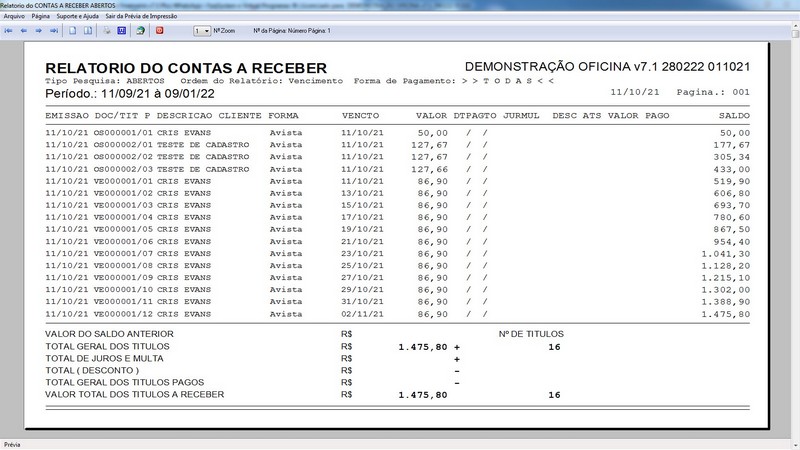Image resolution: width=800 pixels, height=450 pixels.
Task: Click the VALOR TOTAL DOS TITULOS A RECEBER label
Action: click(x=135, y=394)
